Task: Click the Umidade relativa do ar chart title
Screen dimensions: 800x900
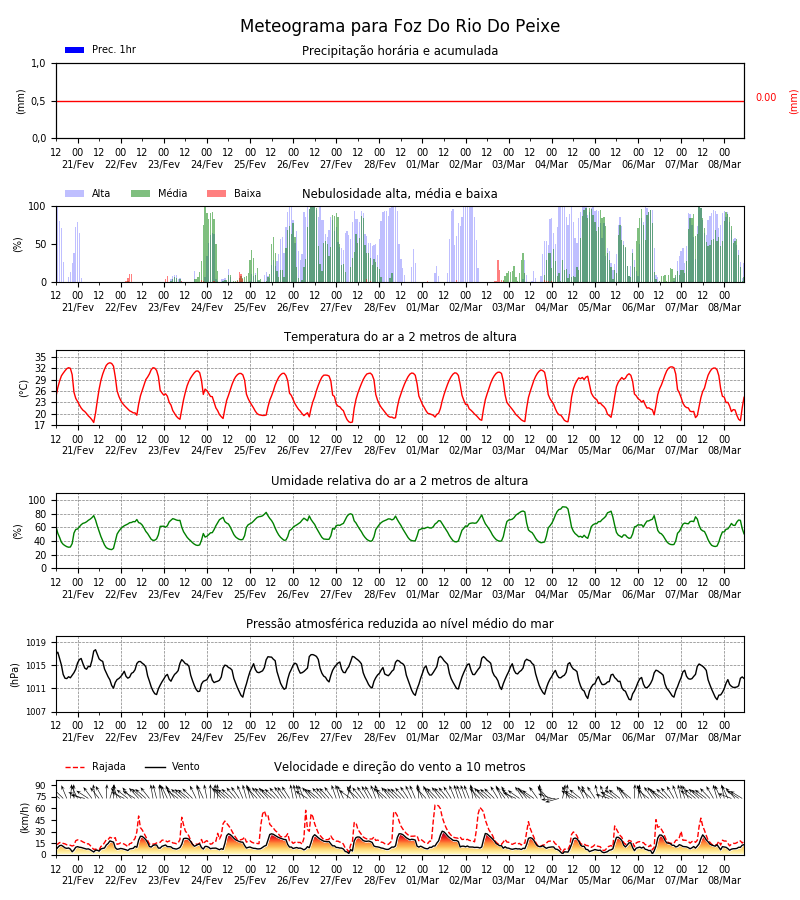Action: coord(400,480)
